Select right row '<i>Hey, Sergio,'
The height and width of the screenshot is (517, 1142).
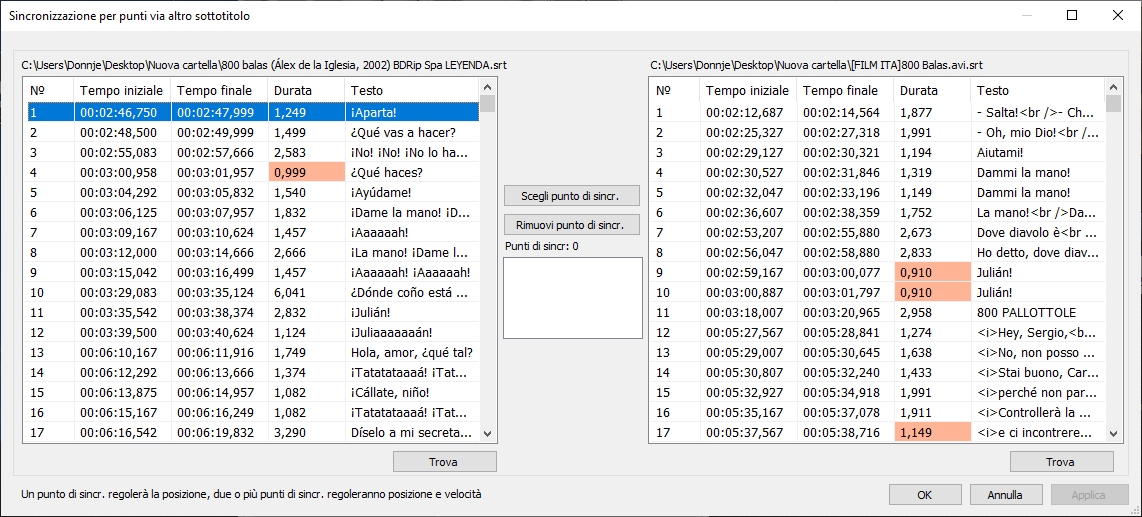click(878, 333)
